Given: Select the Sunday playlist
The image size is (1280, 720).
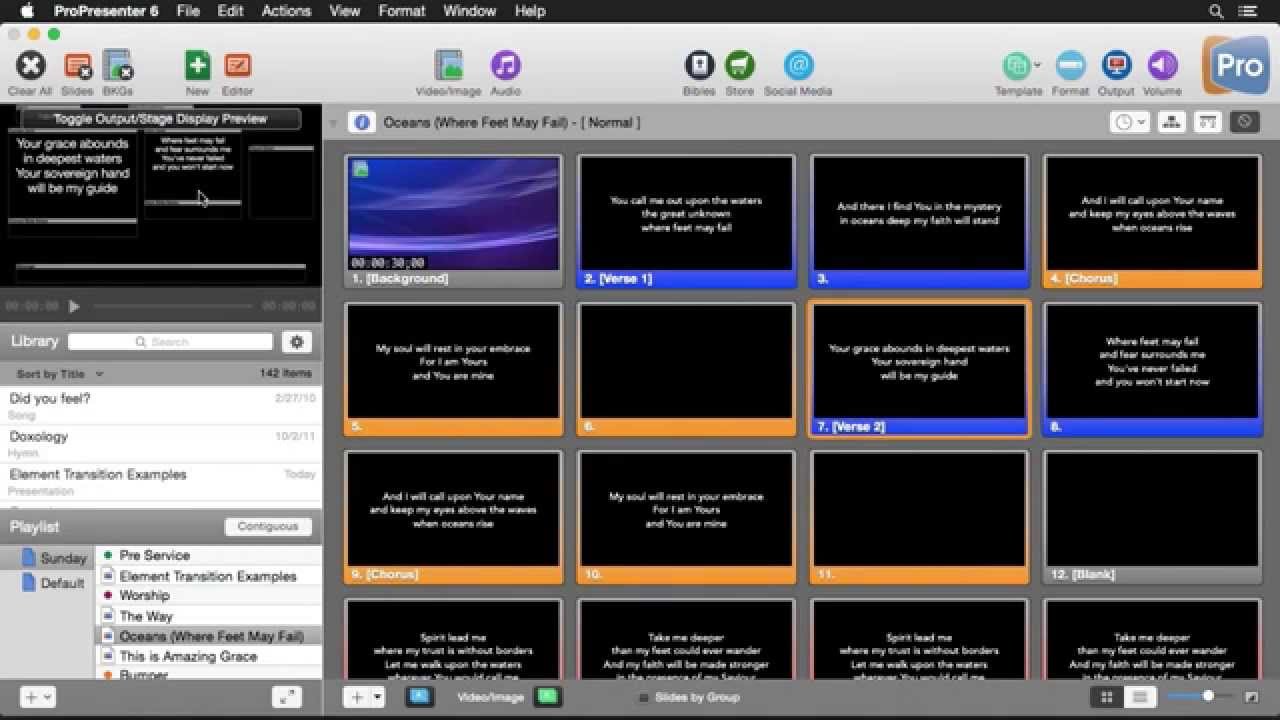Looking at the screenshot, I should (47, 558).
